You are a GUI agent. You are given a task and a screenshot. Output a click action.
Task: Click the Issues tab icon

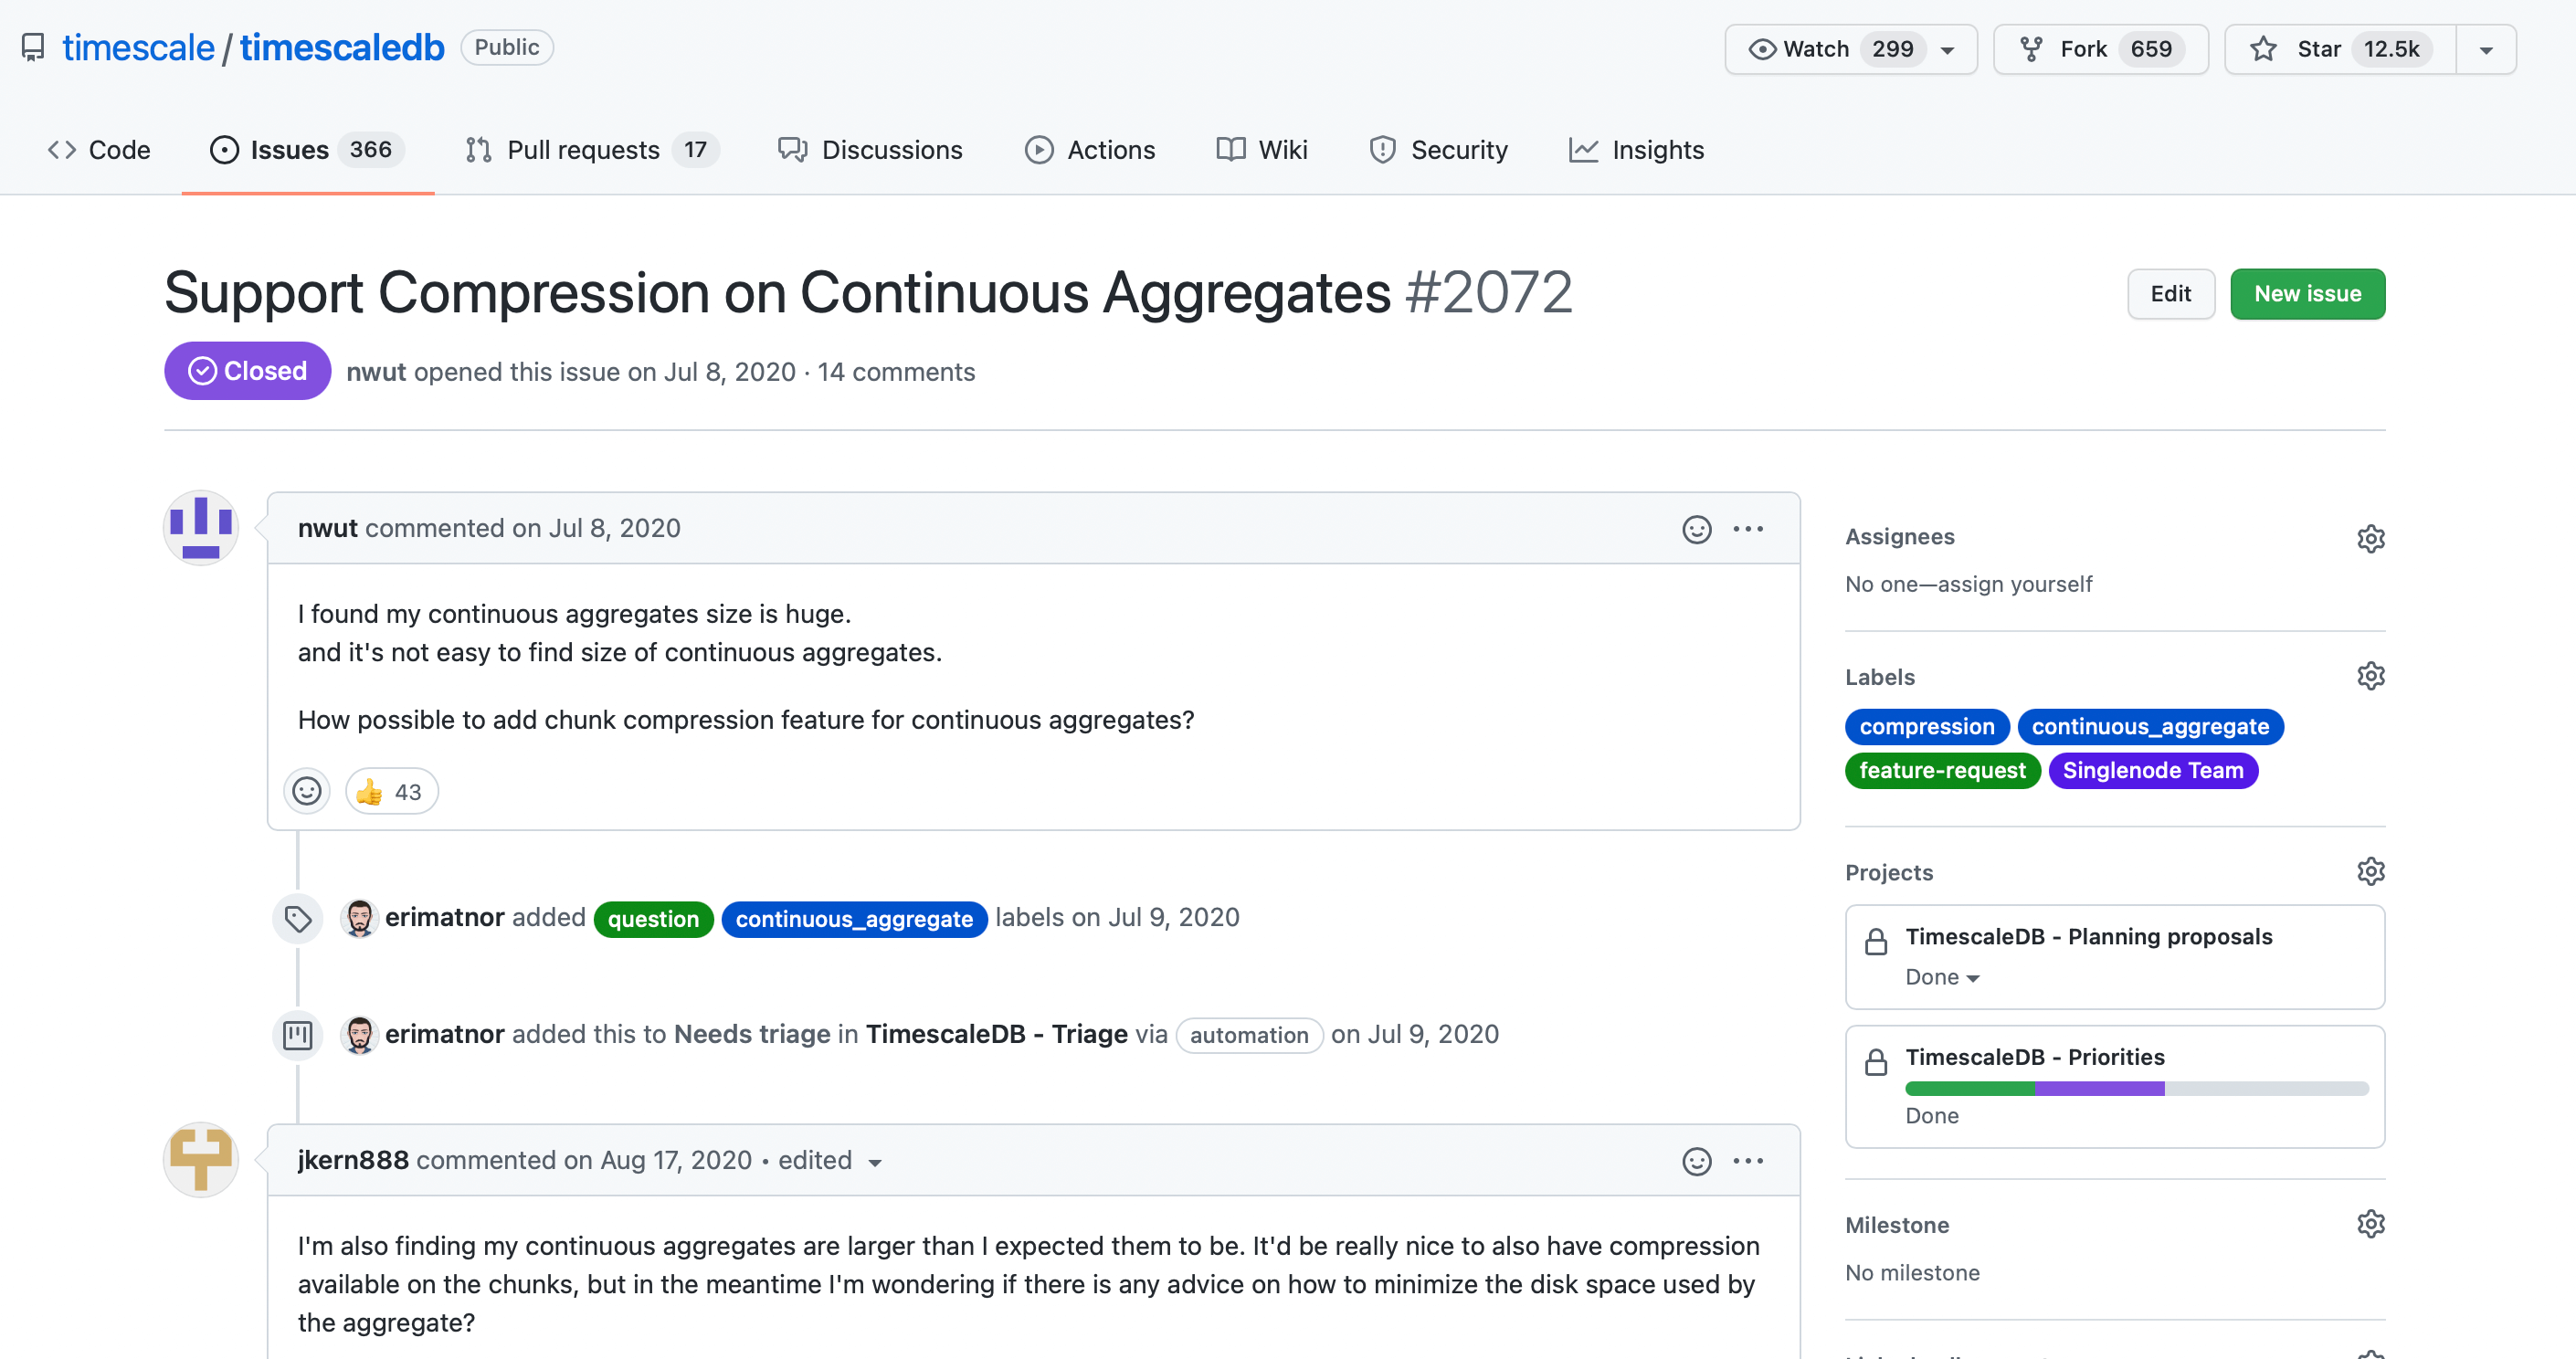point(223,148)
